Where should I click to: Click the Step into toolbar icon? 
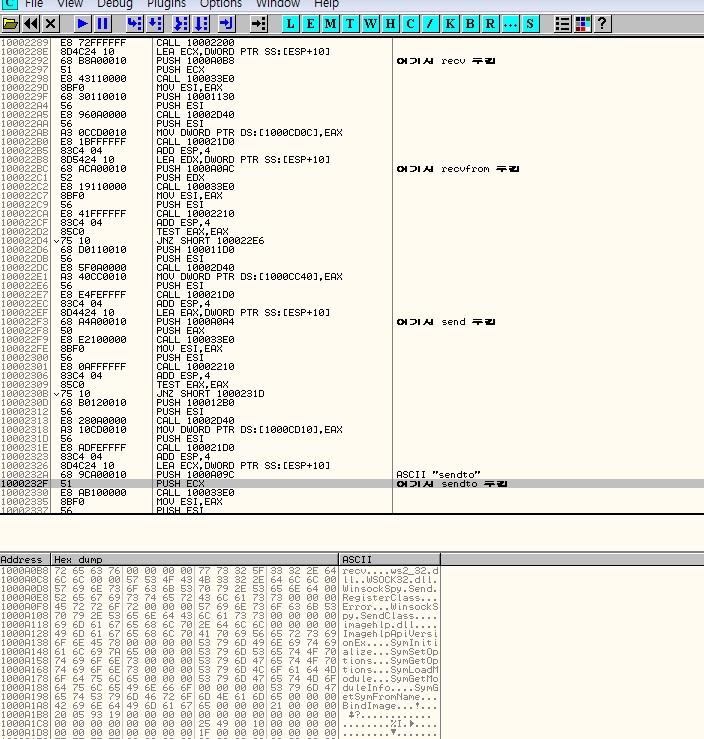click(x=134, y=24)
